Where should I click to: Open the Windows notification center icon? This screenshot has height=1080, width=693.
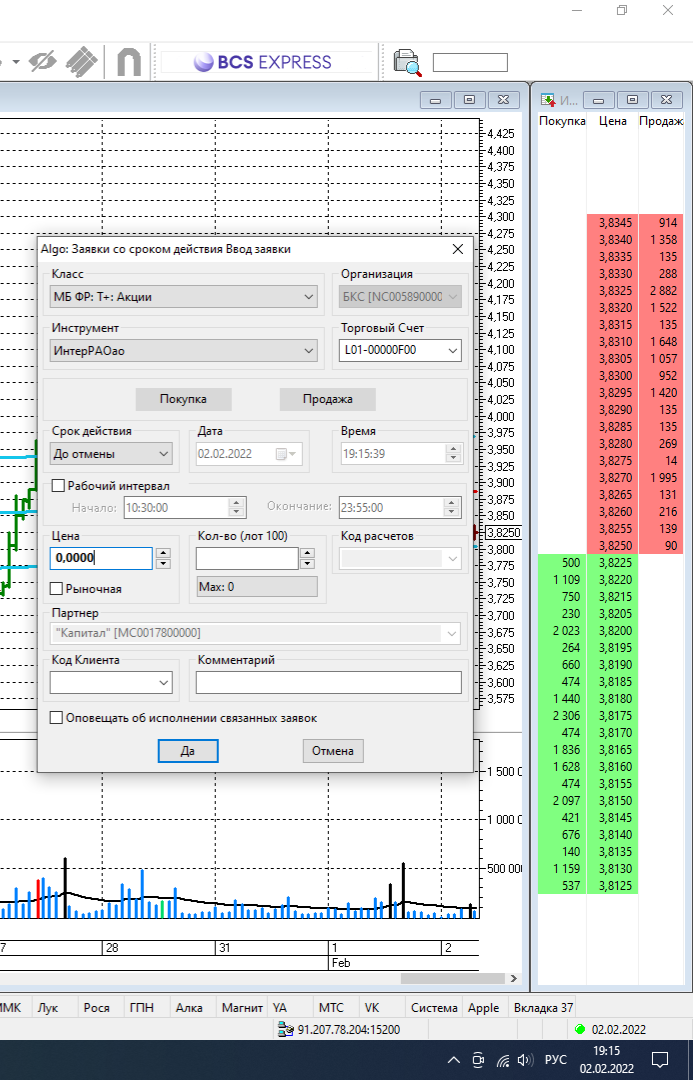pos(660,1059)
